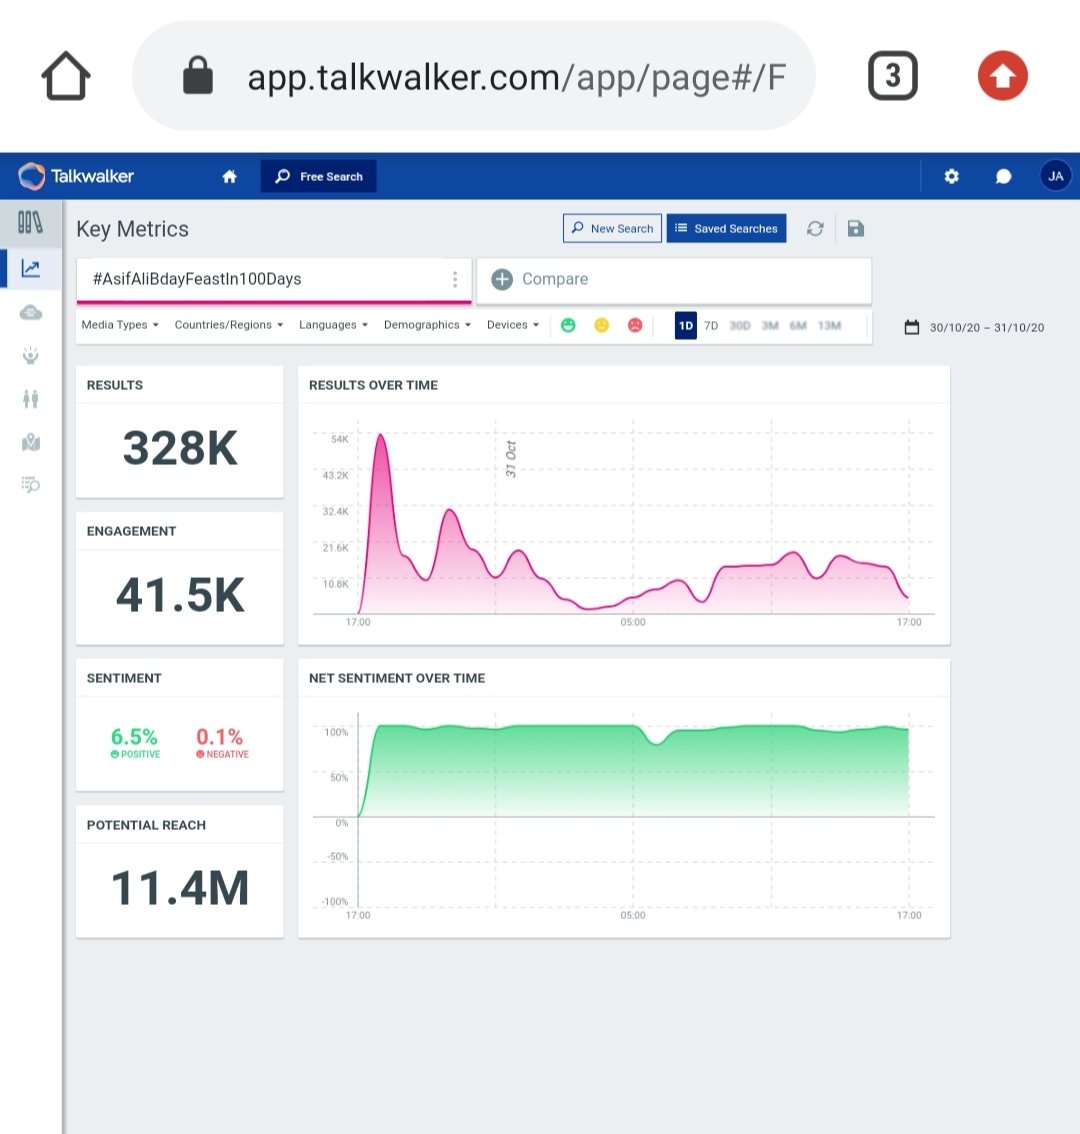Open the influencers sidebar icon

tap(30, 355)
